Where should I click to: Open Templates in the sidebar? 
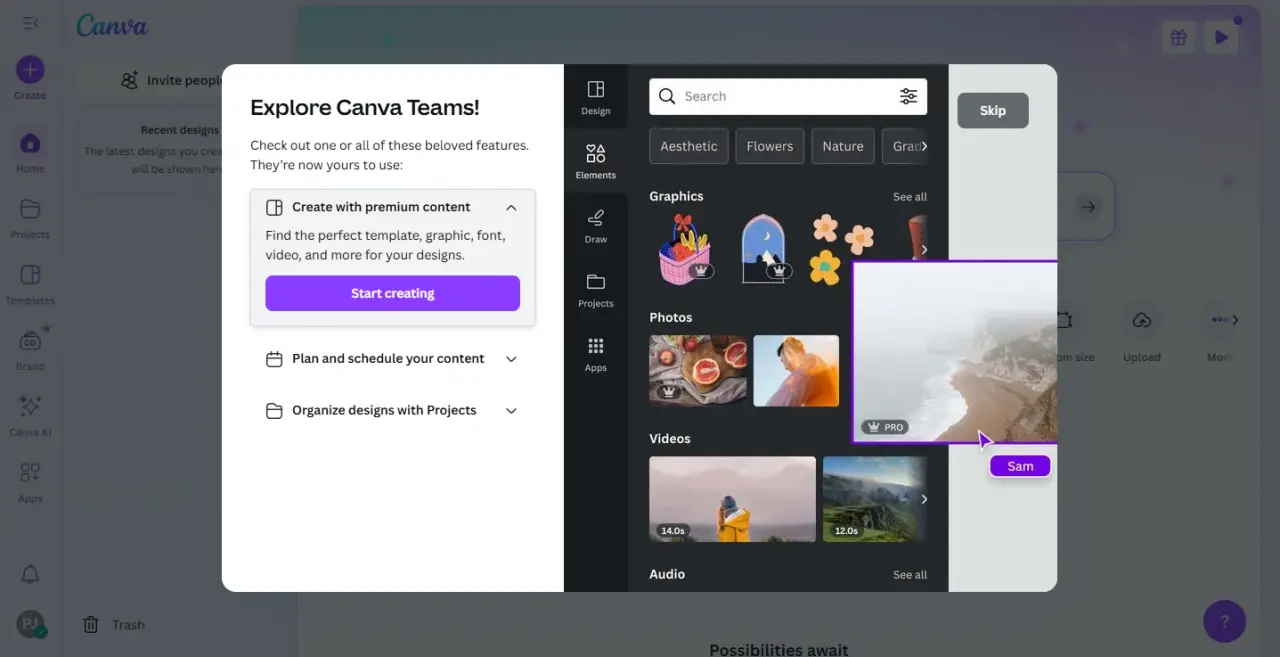[x=30, y=284]
